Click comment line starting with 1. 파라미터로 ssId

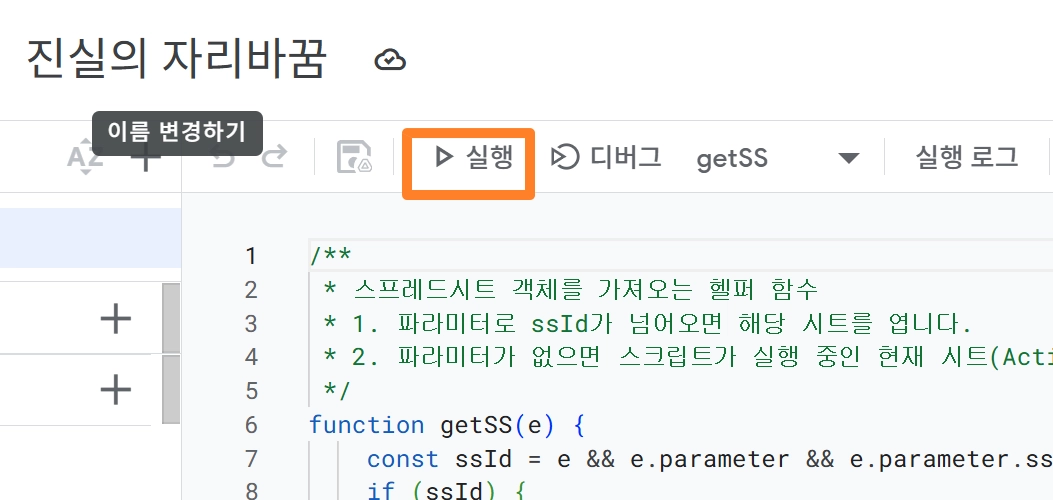647,324
